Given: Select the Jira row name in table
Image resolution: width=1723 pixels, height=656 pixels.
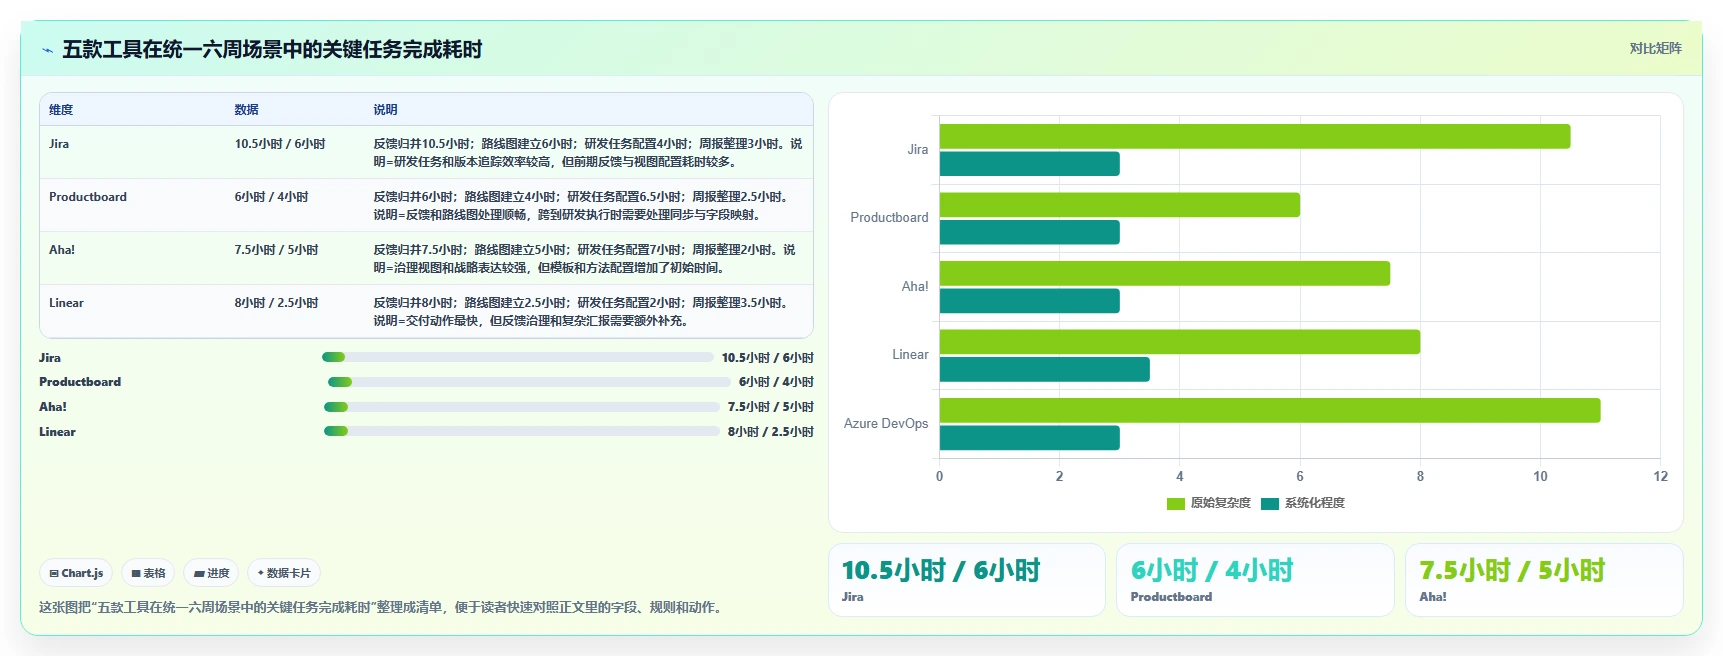Looking at the screenshot, I should click(59, 144).
